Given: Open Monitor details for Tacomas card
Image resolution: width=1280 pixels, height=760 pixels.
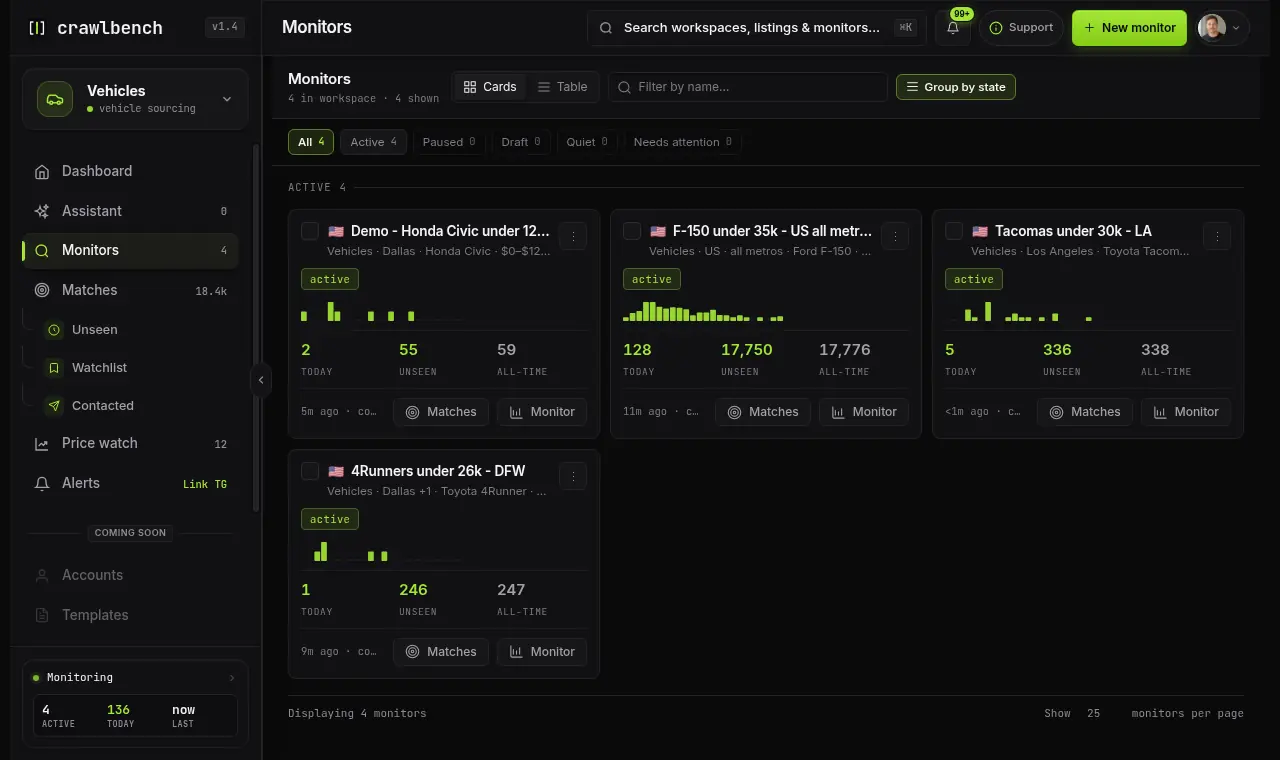Looking at the screenshot, I should (1186, 412).
